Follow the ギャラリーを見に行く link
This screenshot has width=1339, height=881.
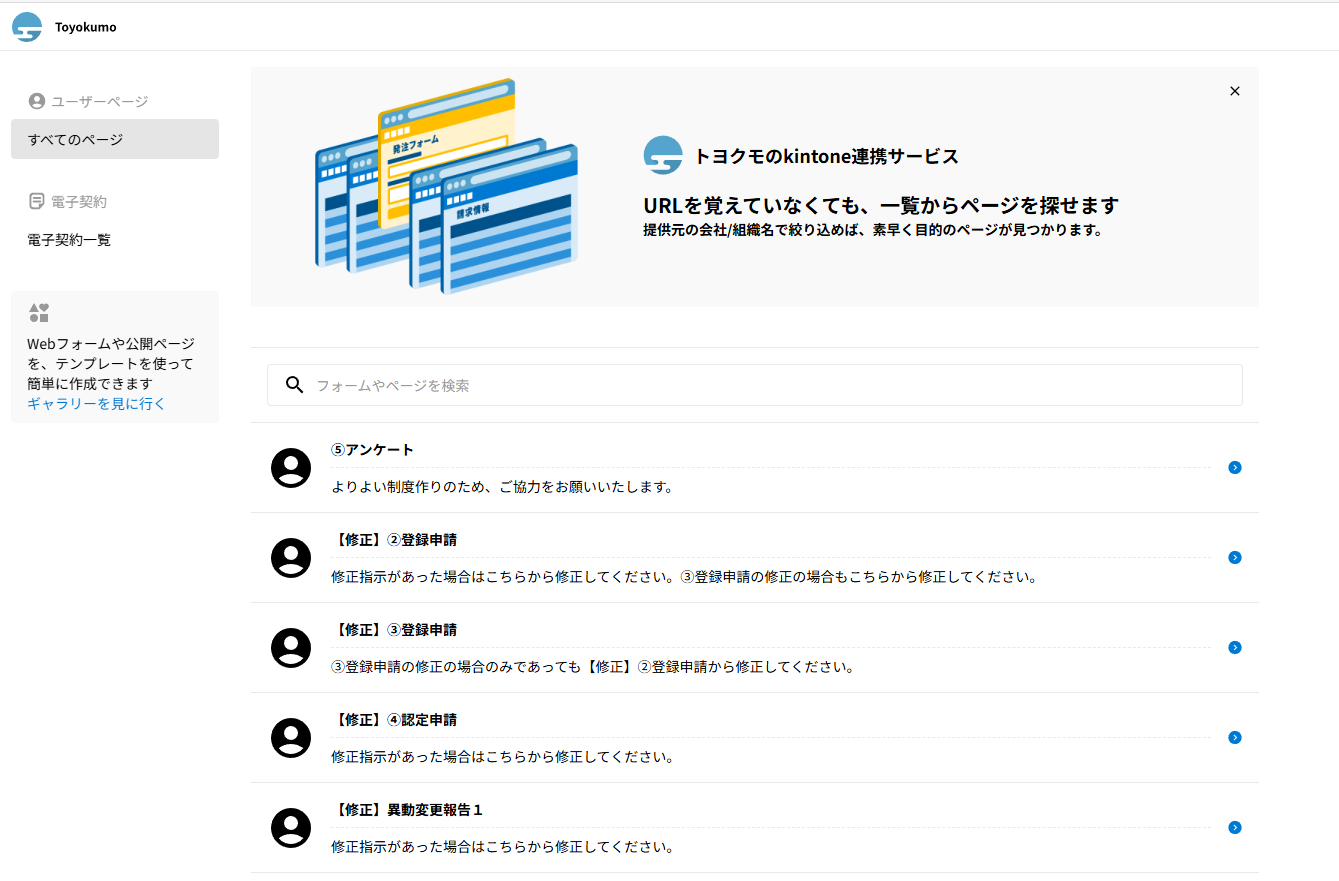(x=96, y=404)
